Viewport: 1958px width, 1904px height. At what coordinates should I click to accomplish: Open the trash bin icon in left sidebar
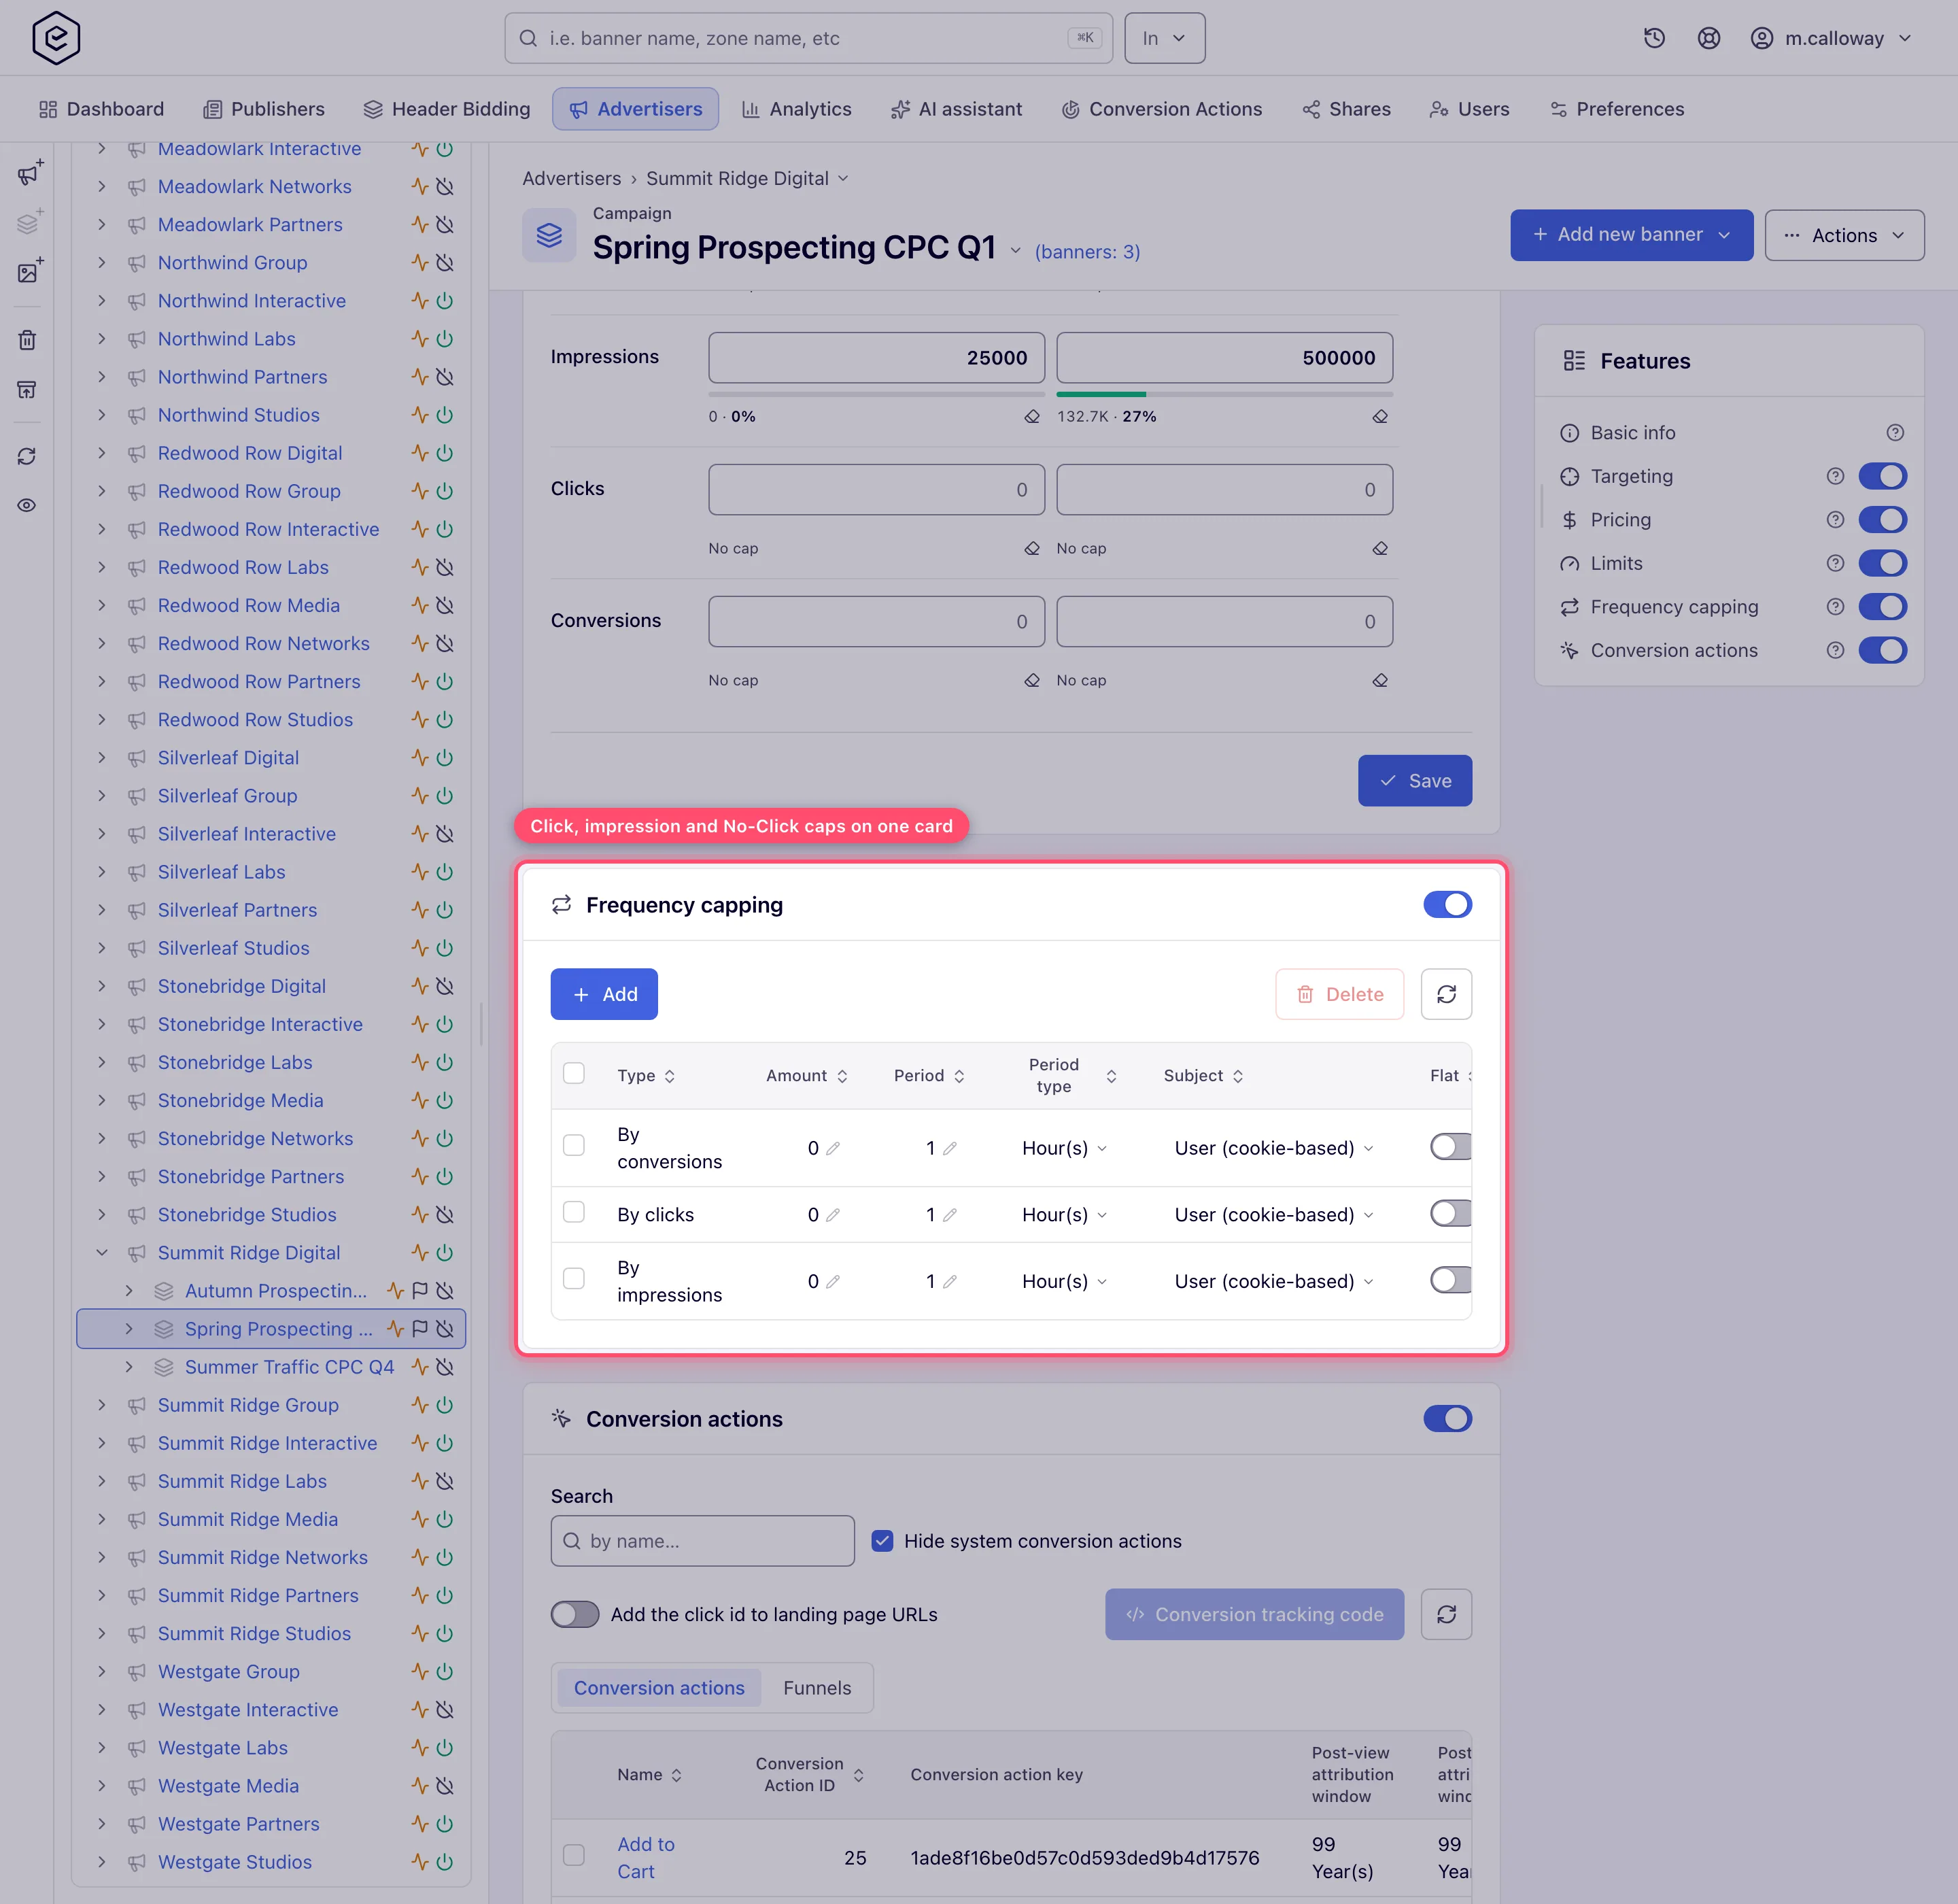[x=28, y=340]
